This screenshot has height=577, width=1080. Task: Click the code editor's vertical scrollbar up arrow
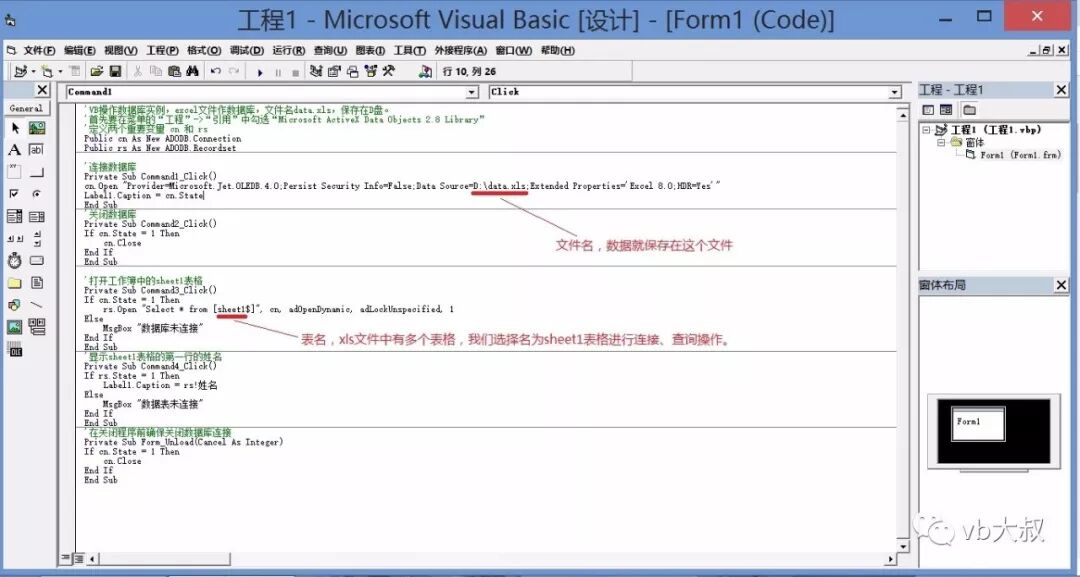[x=903, y=115]
